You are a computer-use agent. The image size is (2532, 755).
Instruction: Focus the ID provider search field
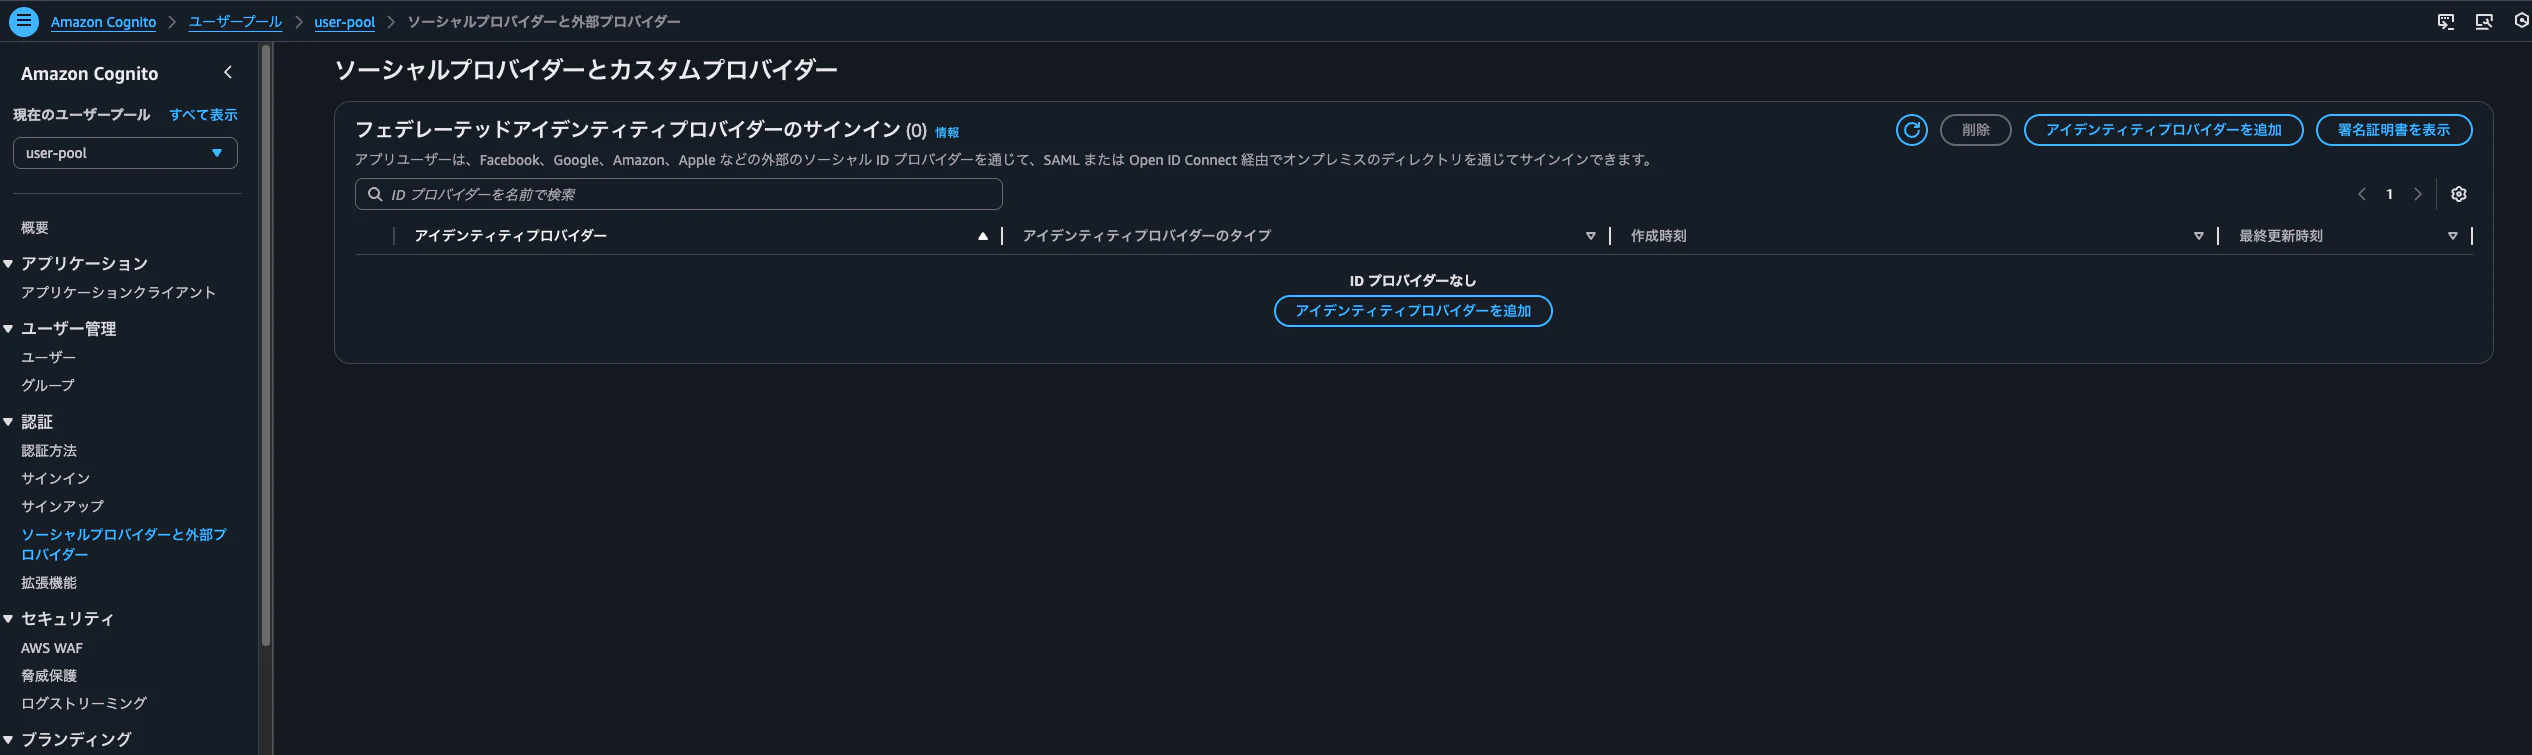[678, 194]
